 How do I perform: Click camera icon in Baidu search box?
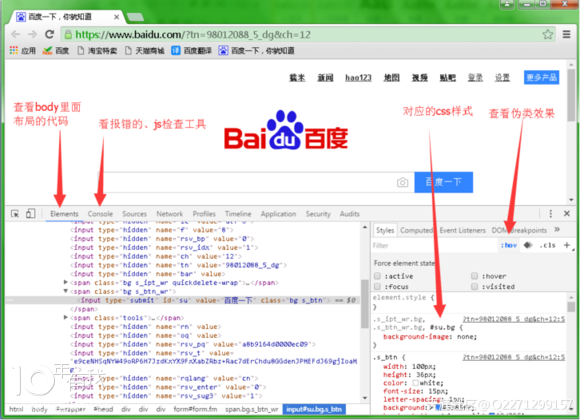pyautogui.click(x=402, y=182)
